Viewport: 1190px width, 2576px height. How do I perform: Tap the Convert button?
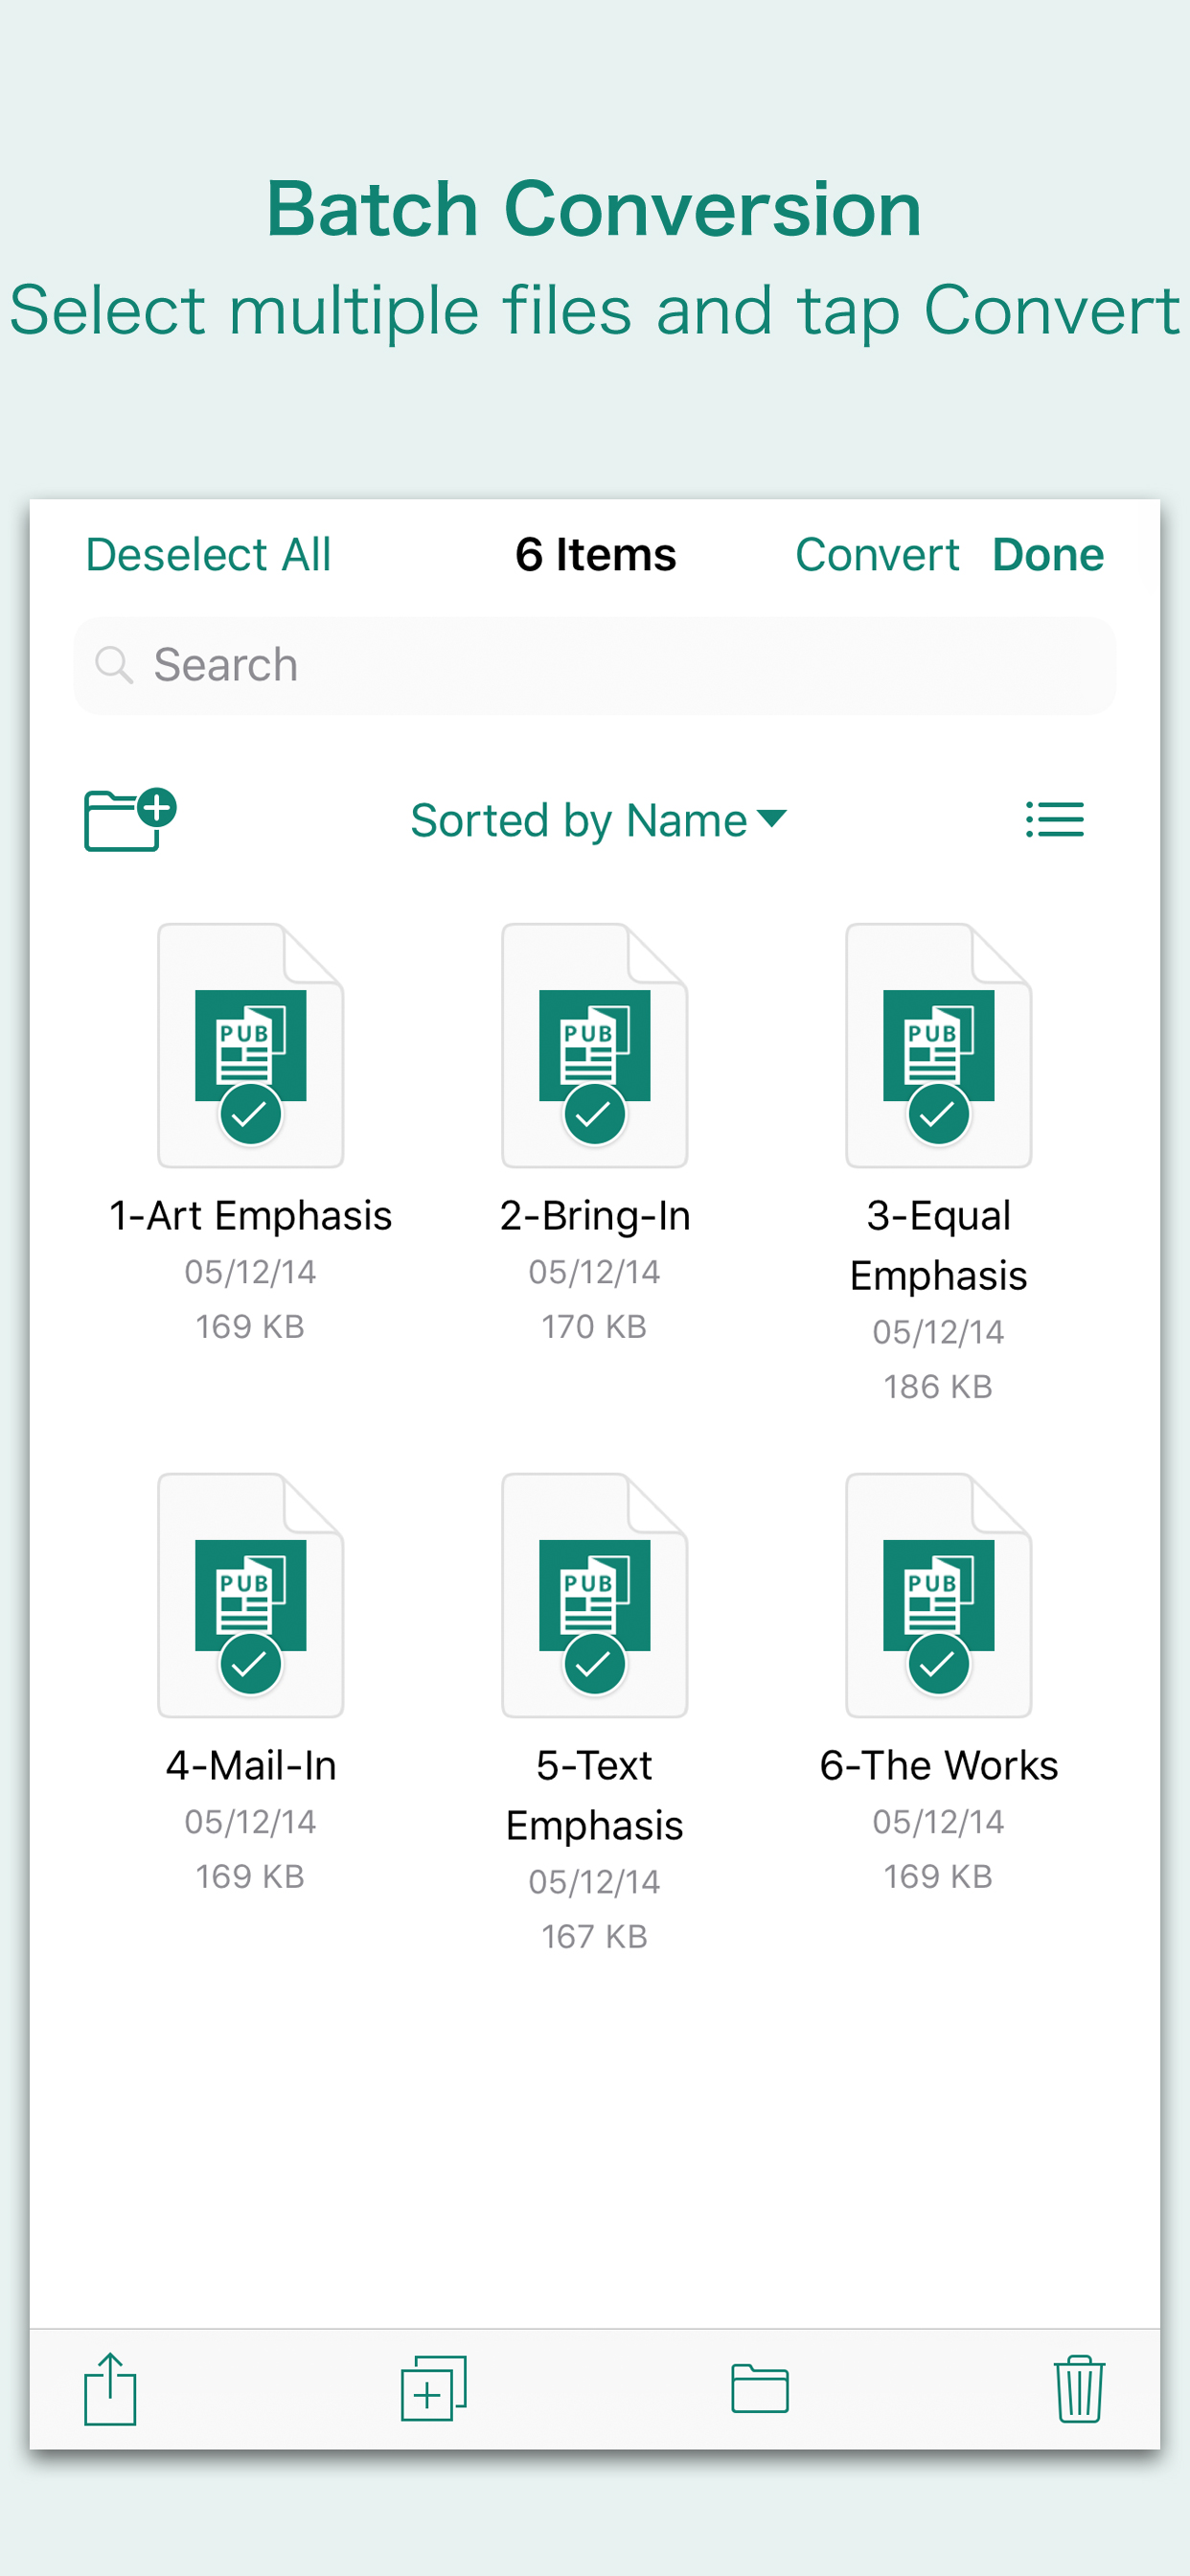click(x=877, y=555)
